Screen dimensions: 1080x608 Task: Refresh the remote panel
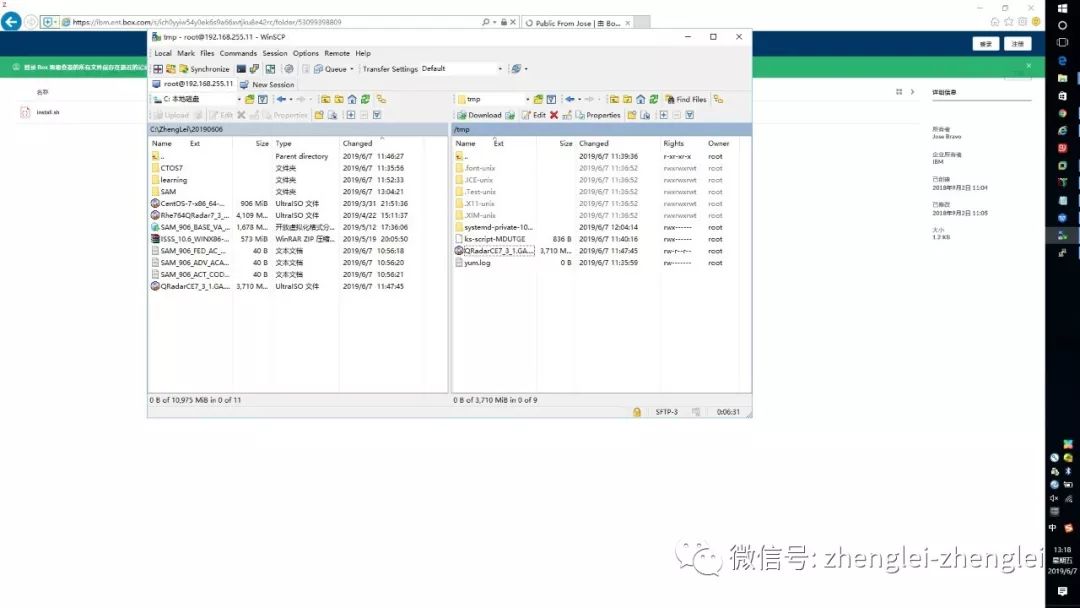tap(654, 99)
